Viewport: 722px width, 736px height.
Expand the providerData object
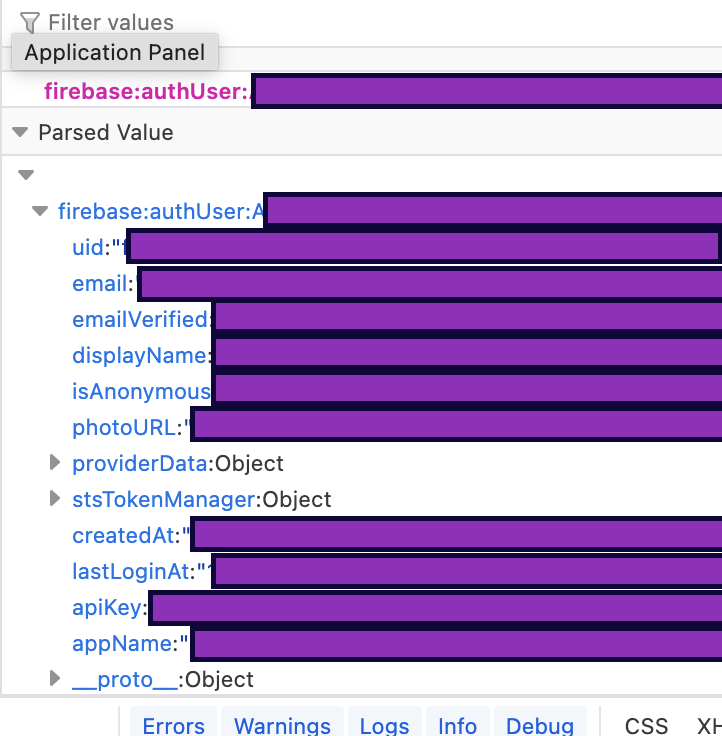55,462
